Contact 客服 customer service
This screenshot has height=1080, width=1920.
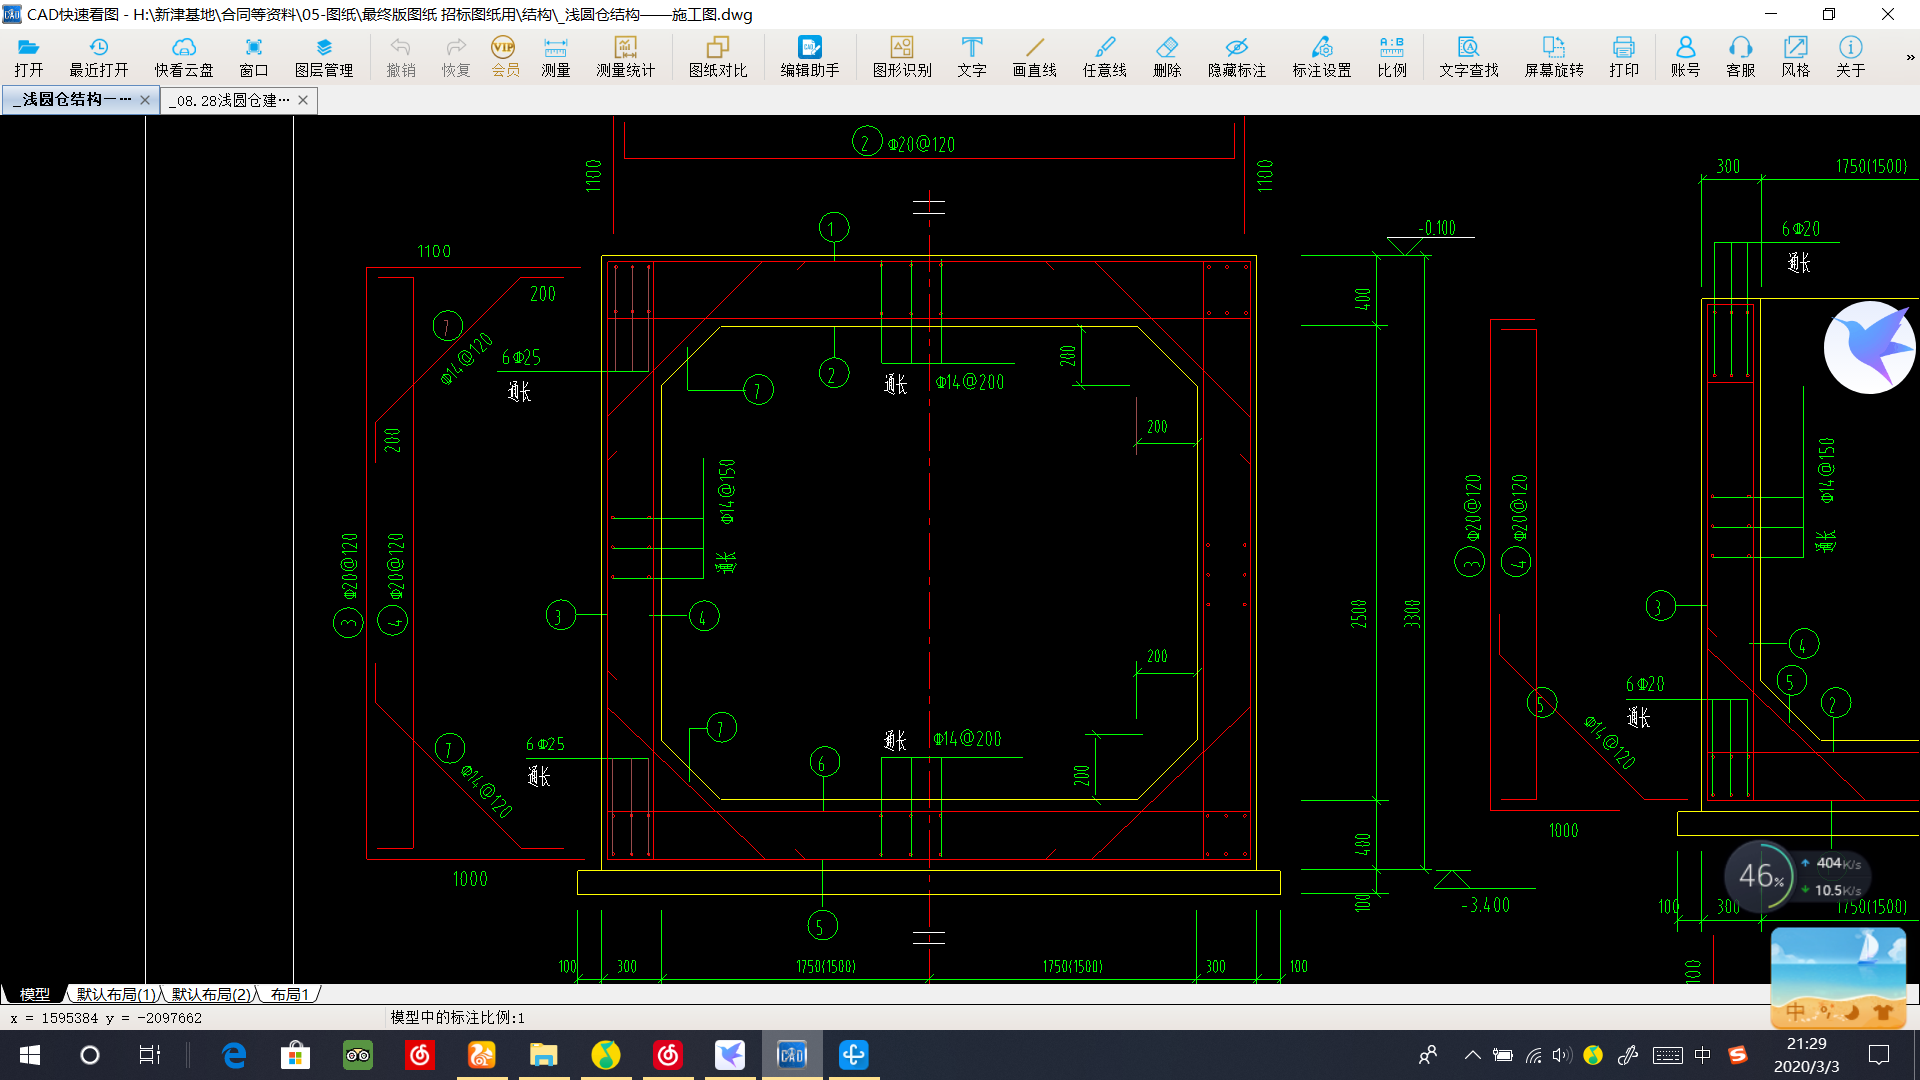click(x=1741, y=57)
